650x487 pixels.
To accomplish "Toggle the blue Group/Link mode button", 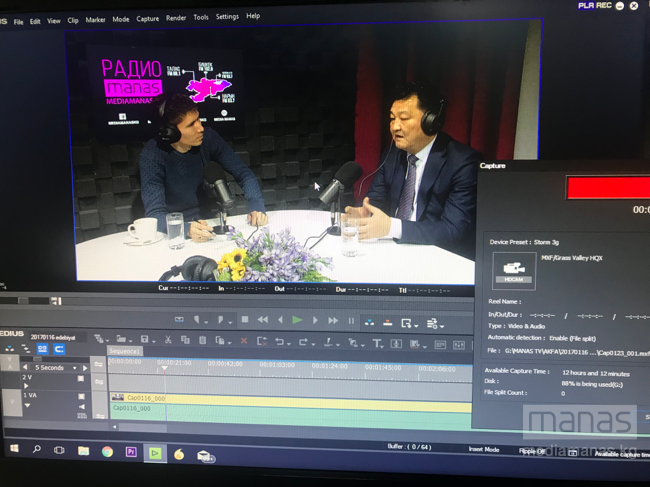I will pyautogui.click(x=42, y=349).
